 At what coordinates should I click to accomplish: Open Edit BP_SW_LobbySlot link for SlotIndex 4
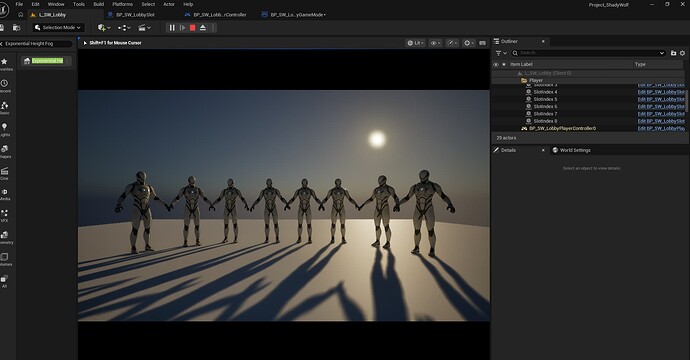(661, 92)
